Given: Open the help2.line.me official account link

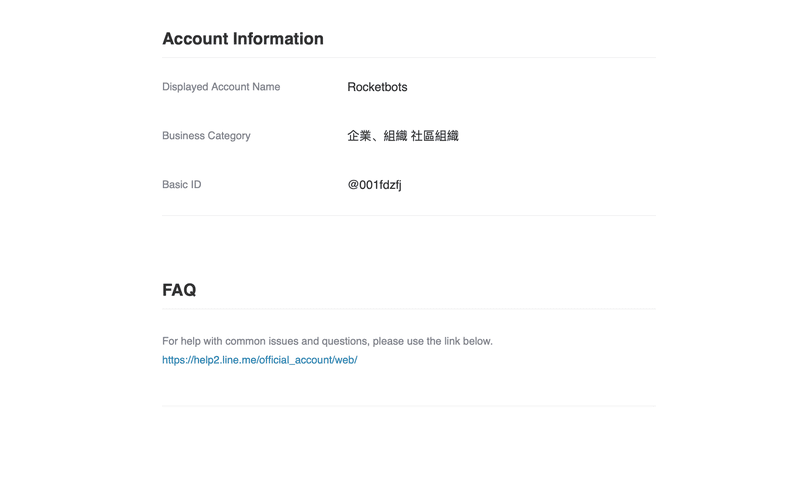Looking at the screenshot, I should tap(259, 360).
